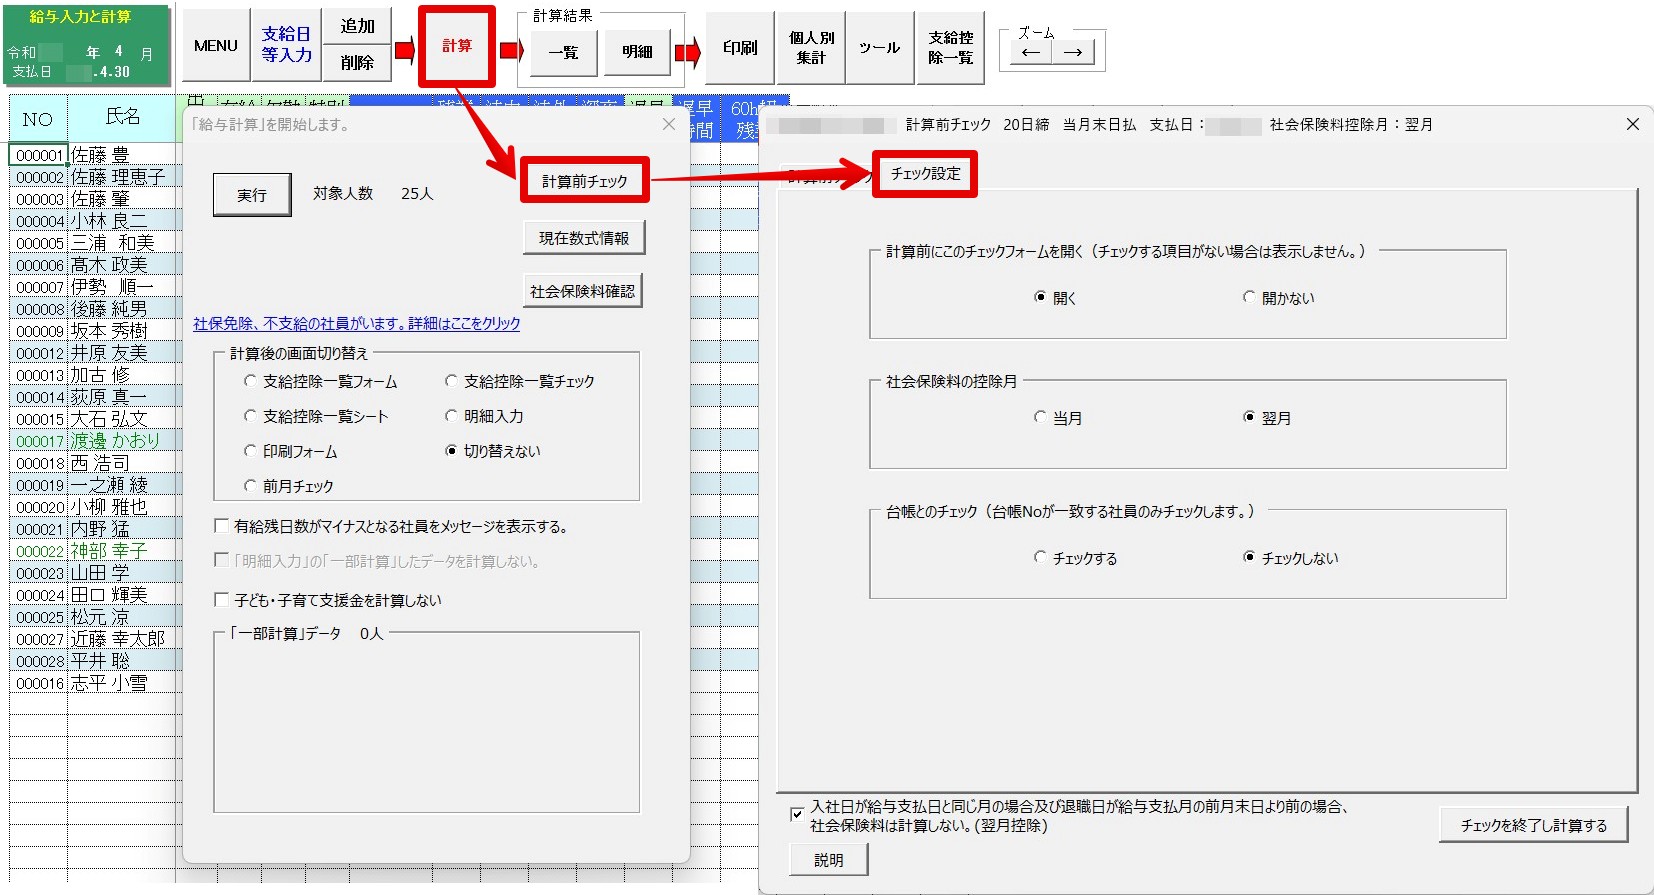Select 当月 for social insurance deduction month

tap(1040, 418)
